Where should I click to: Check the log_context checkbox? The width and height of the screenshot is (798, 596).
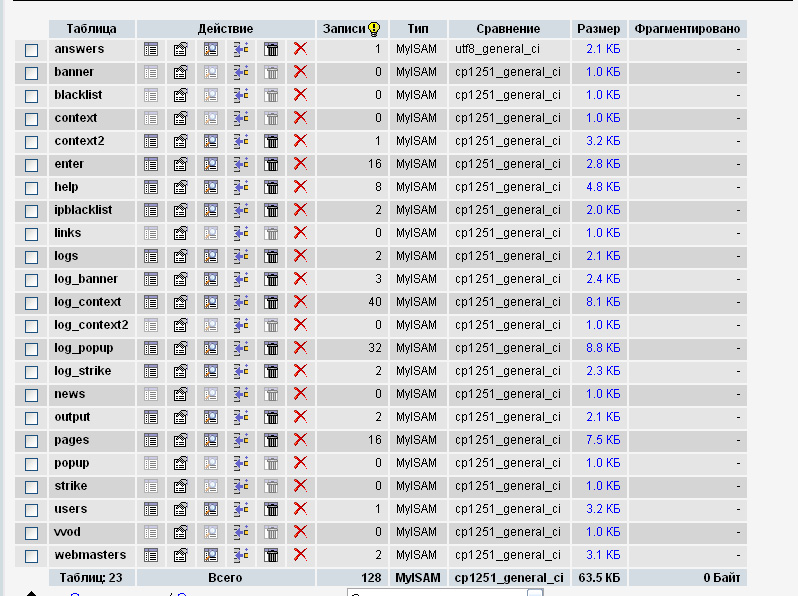32,303
